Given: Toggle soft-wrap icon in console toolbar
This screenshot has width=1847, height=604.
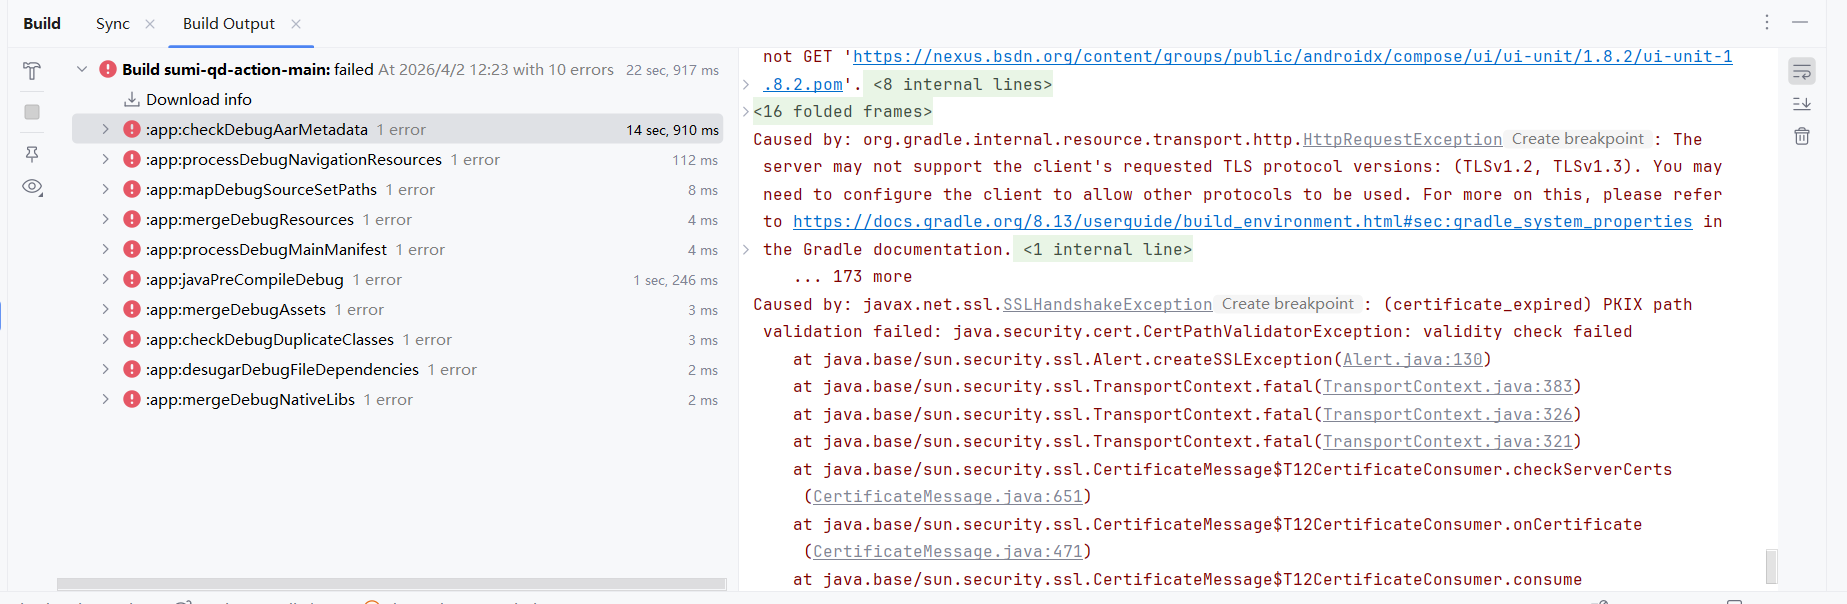Looking at the screenshot, I should pos(1802,71).
